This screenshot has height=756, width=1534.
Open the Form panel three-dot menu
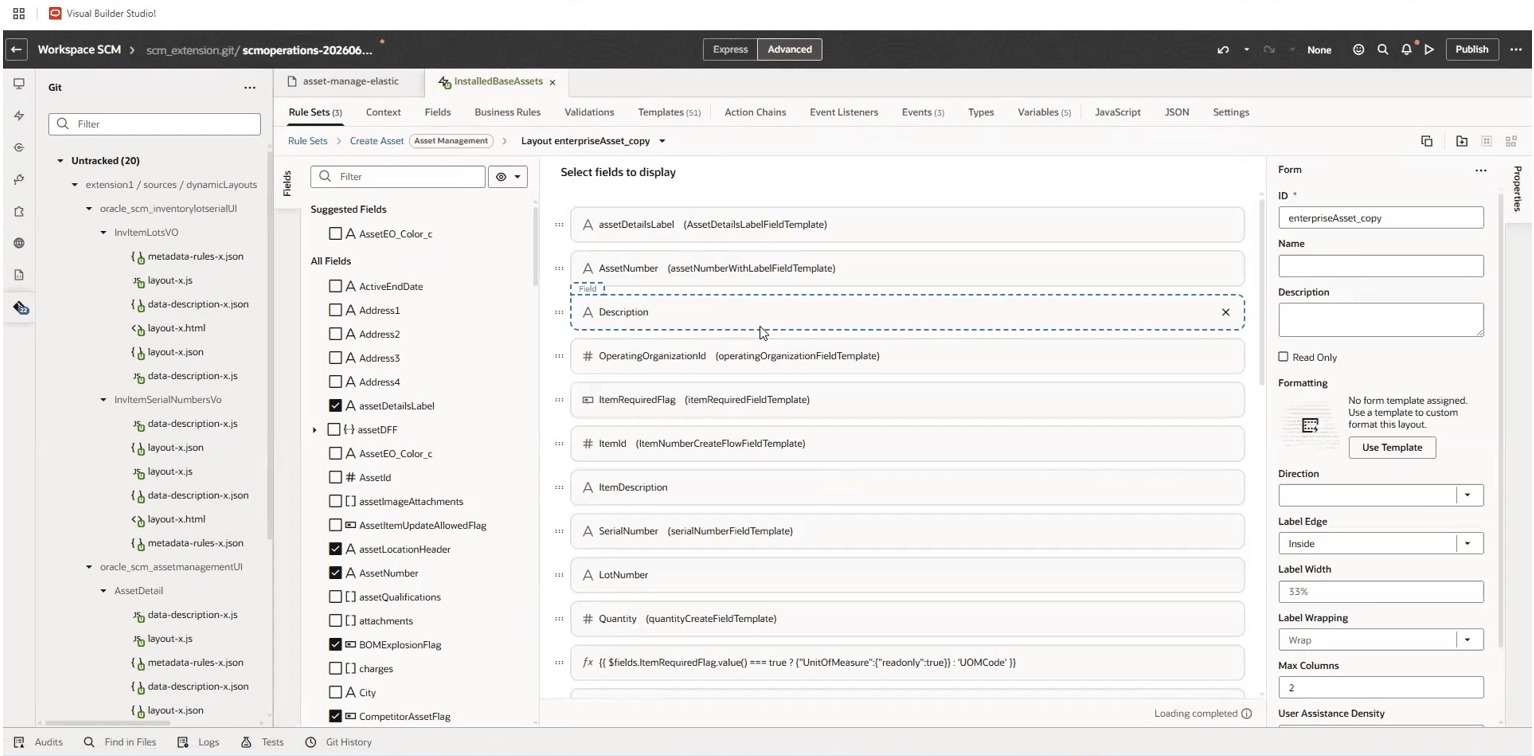tap(1481, 170)
